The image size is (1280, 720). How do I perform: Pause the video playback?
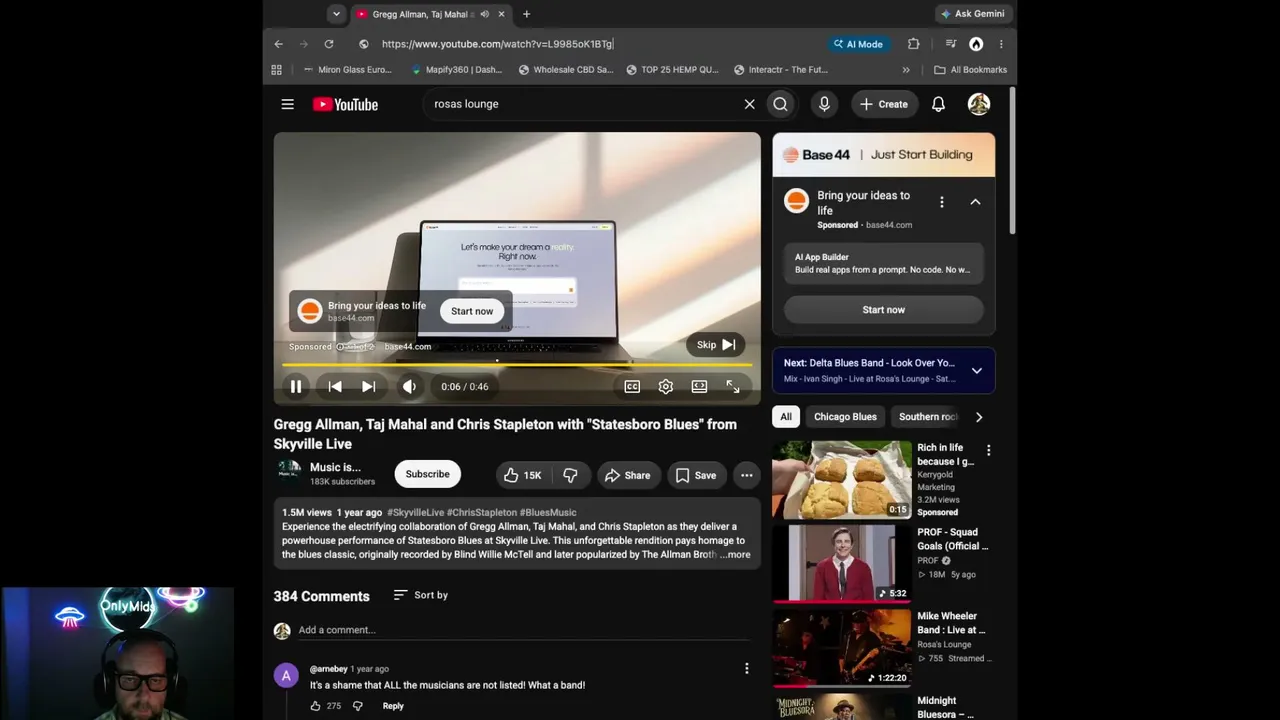coord(296,387)
